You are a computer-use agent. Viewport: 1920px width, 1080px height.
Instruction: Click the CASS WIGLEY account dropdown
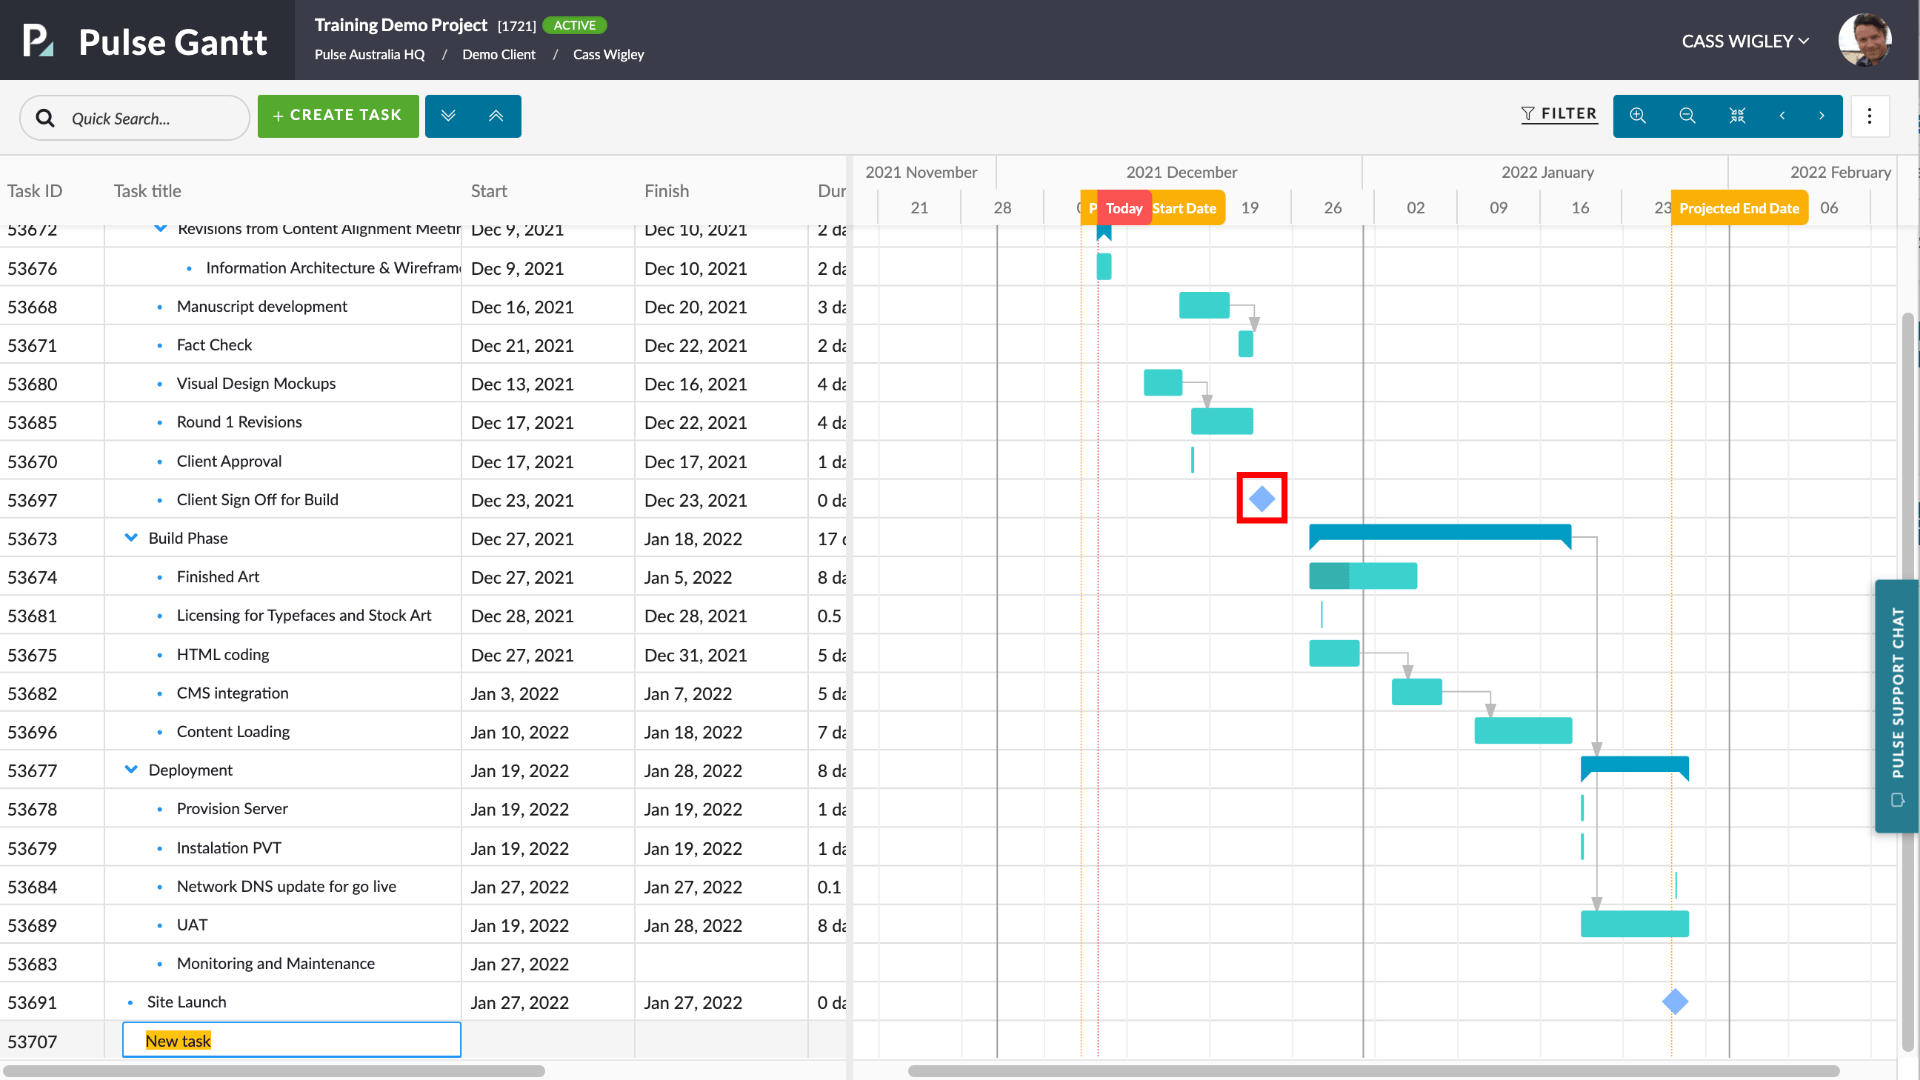1745,40
